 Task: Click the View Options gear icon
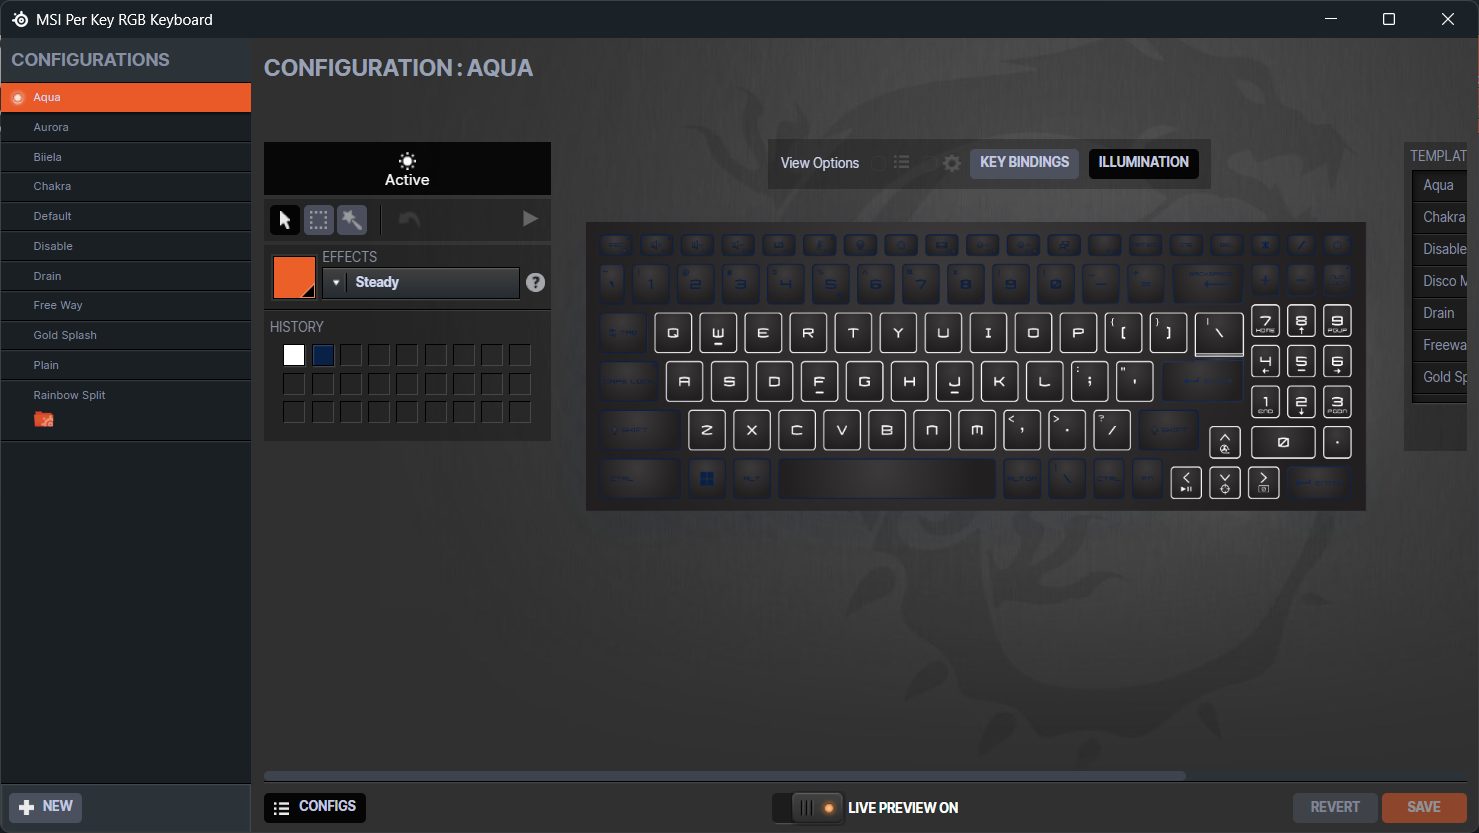click(x=952, y=163)
